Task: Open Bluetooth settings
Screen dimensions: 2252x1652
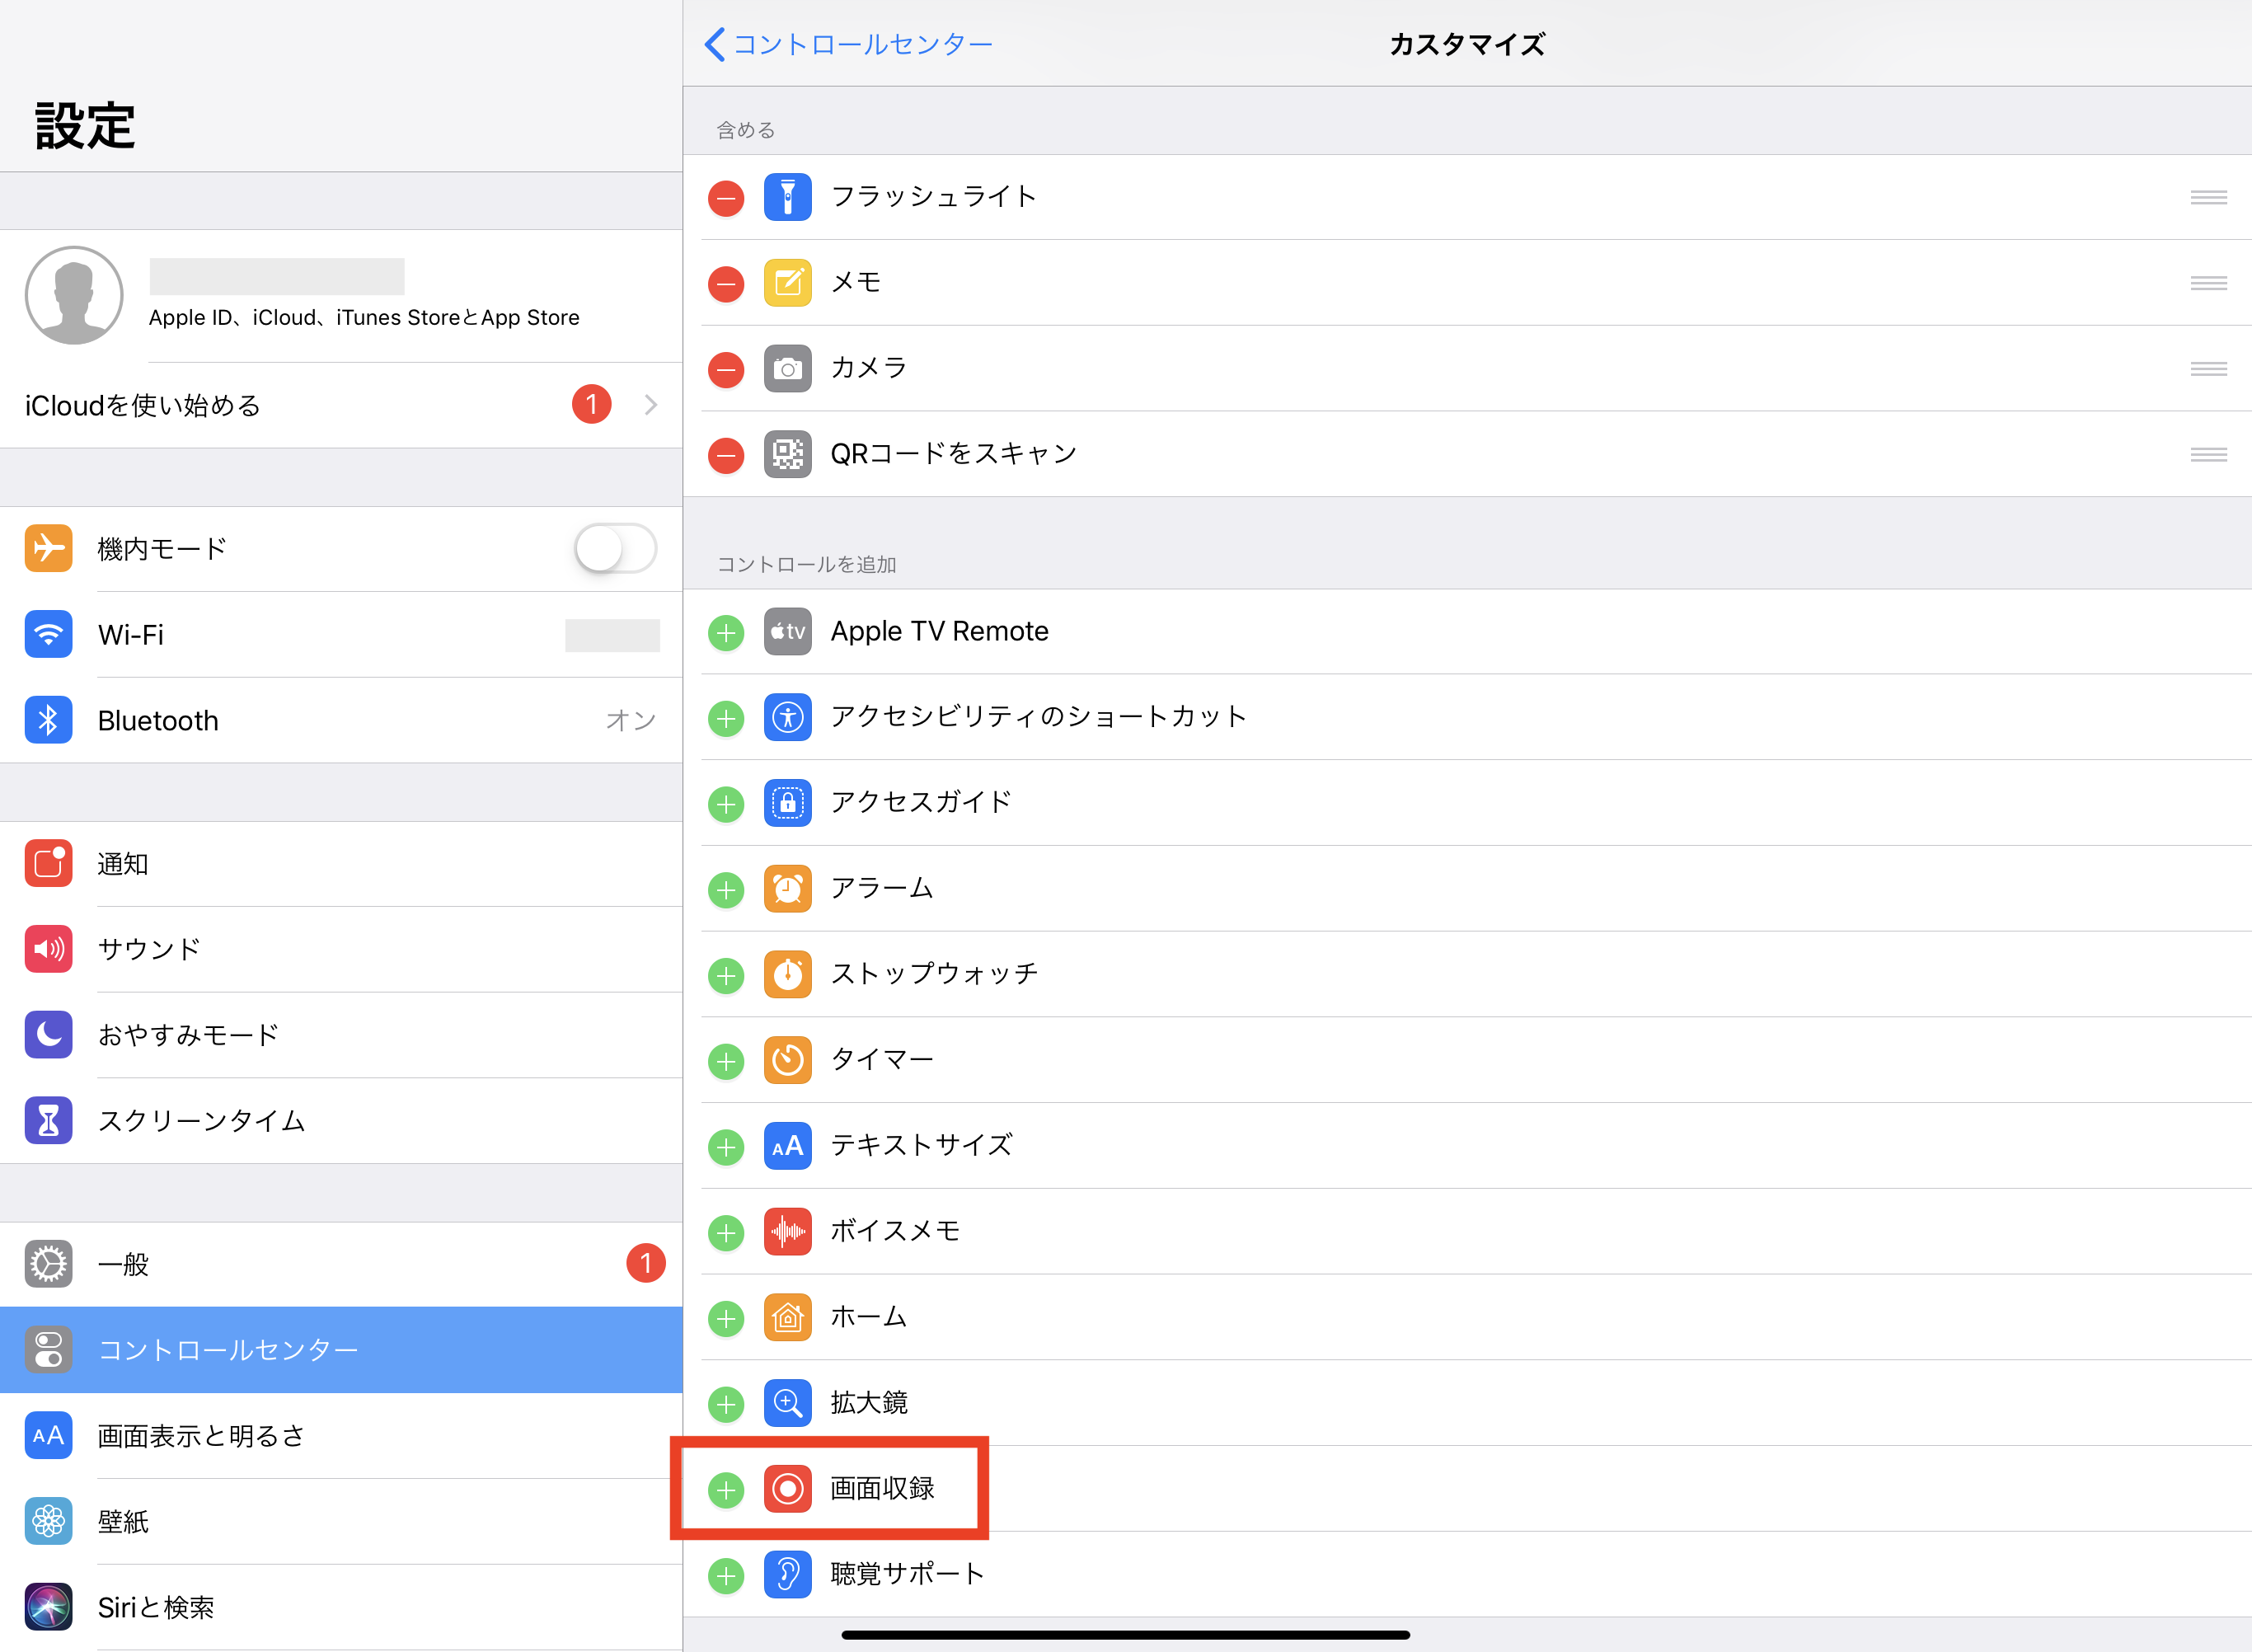Action: (x=341, y=721)
